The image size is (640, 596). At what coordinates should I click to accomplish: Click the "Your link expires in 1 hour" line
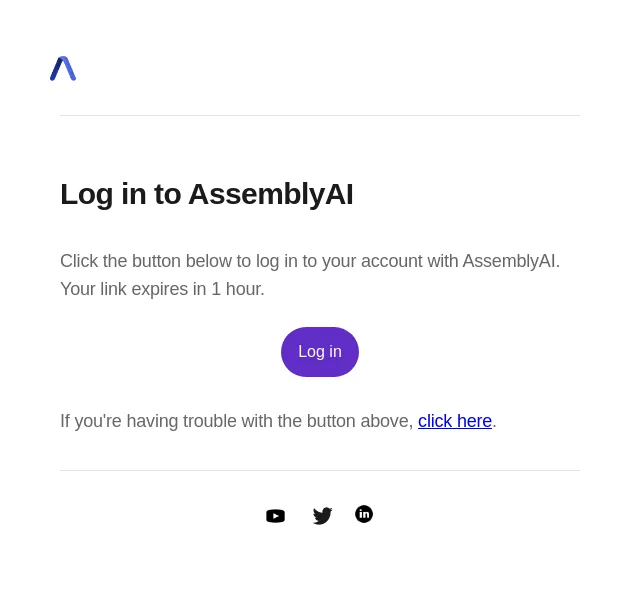pos(162,289)
